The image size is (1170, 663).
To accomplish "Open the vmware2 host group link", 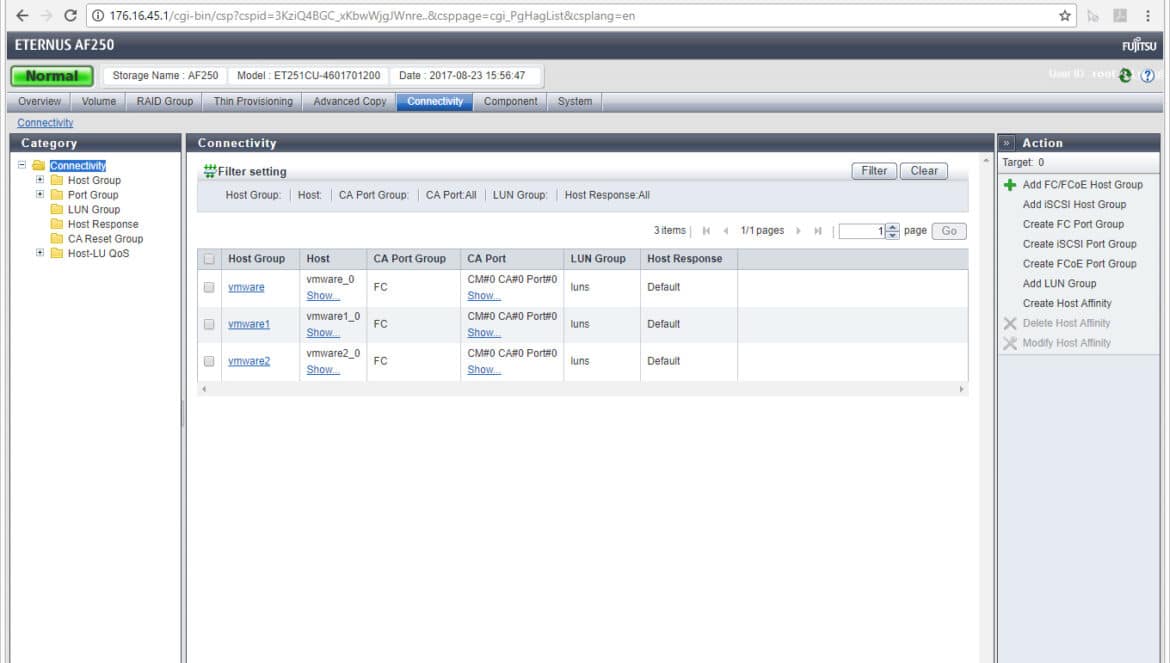I will (249, 361).
